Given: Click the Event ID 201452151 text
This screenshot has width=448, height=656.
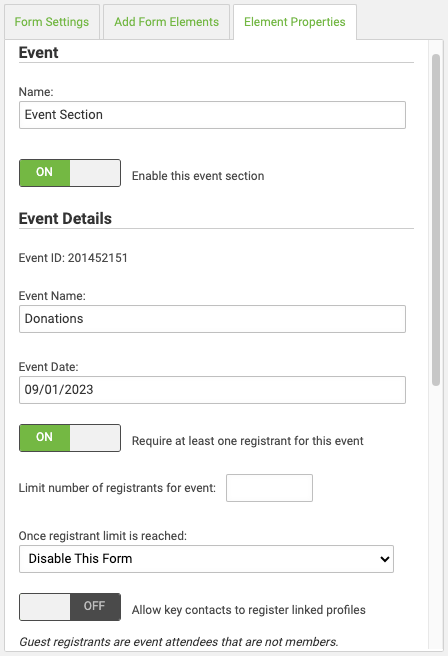Looking at the screenshot, I should (73, 258).
